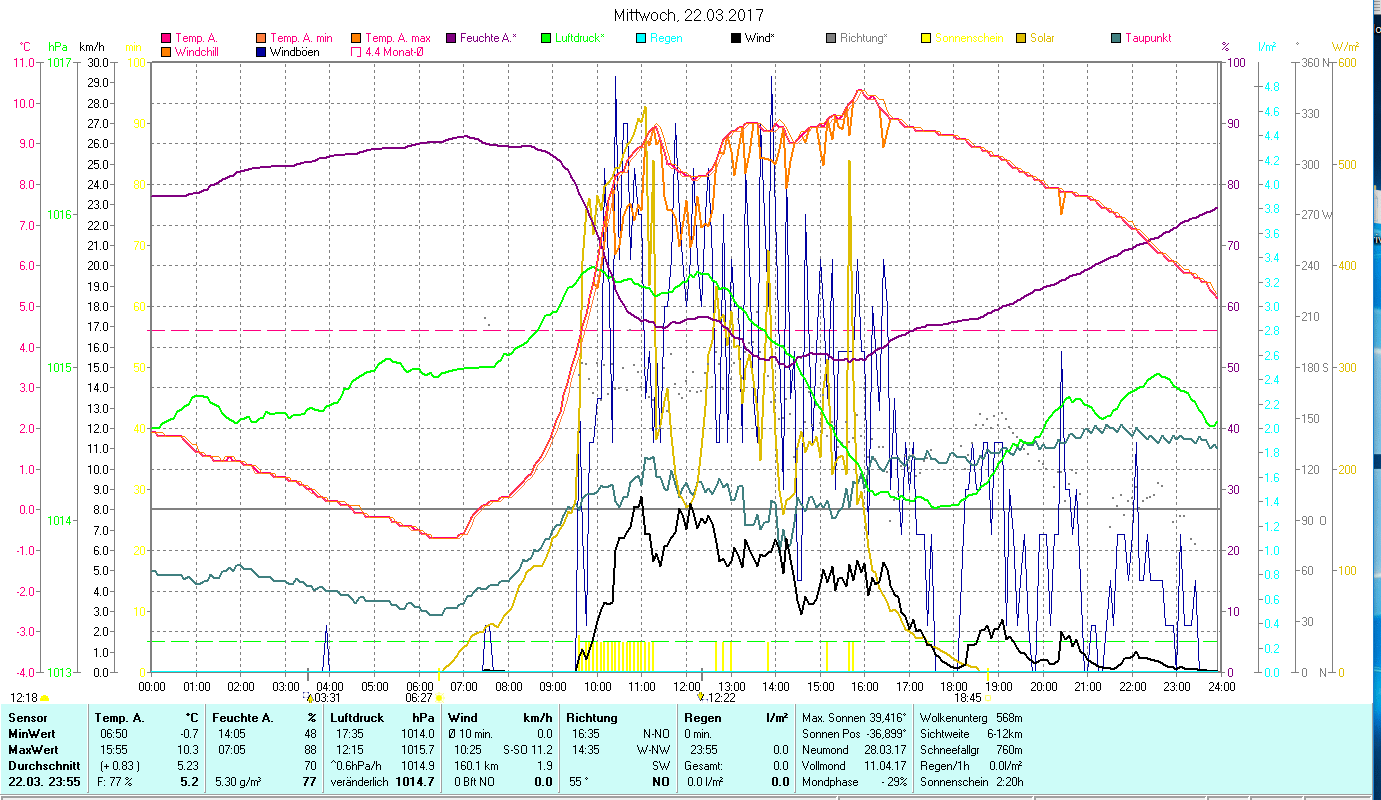The width and height of the screenshot is (1381, 800).
Task: Click the black Wind legend swatch
Action: click(x=736, y=38)
